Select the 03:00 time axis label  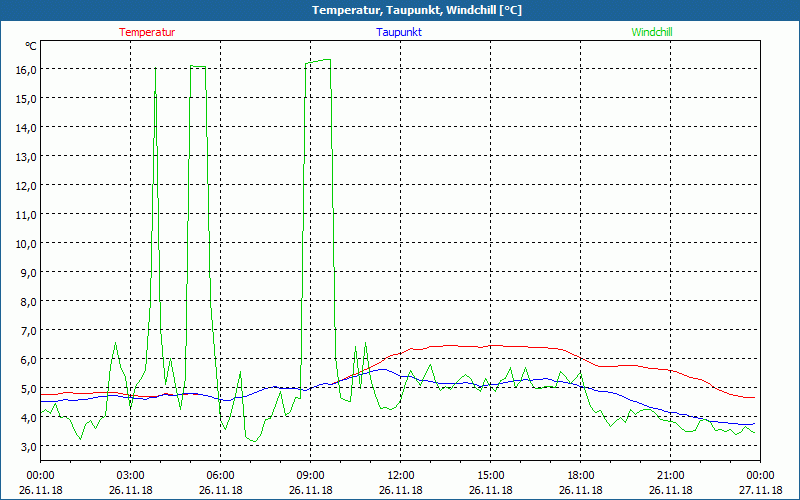click(130, 475)
